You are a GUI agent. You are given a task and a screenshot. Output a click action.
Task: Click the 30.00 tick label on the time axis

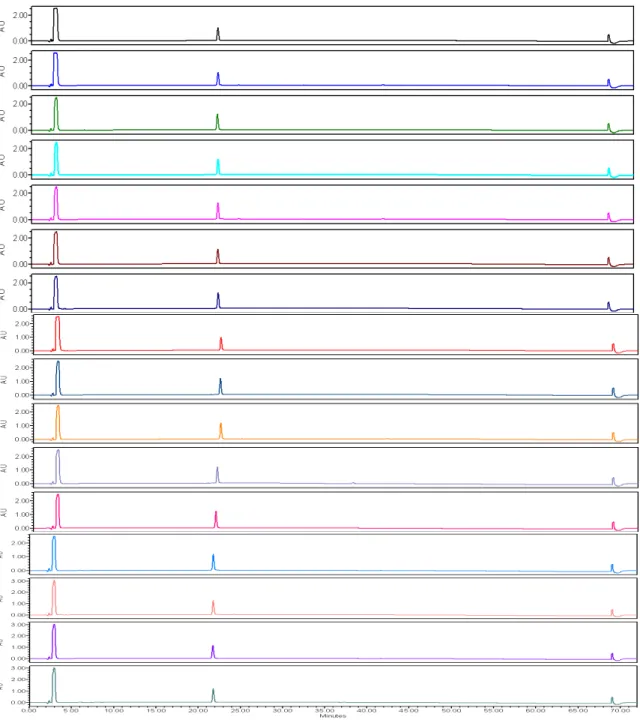tap(282, 711)
